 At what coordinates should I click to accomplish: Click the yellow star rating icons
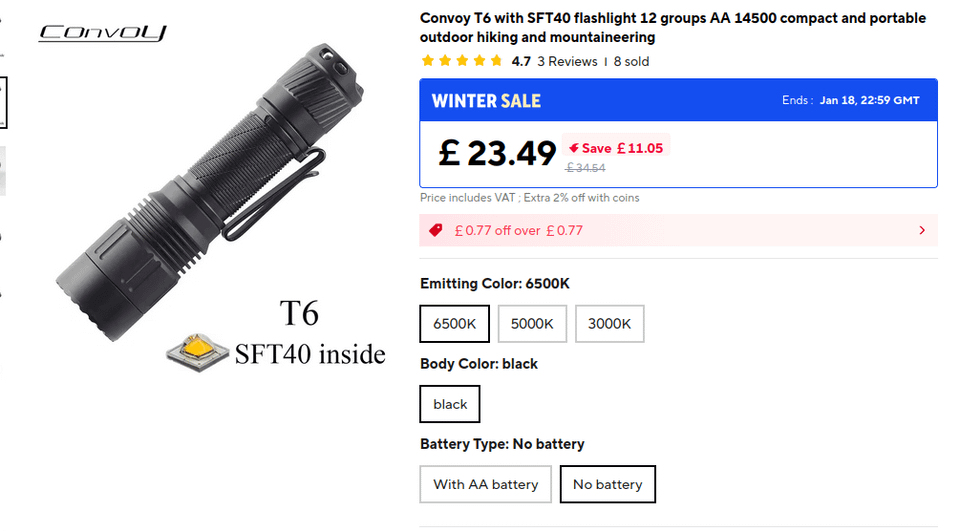pyautogui.click(x=462, y=61)
